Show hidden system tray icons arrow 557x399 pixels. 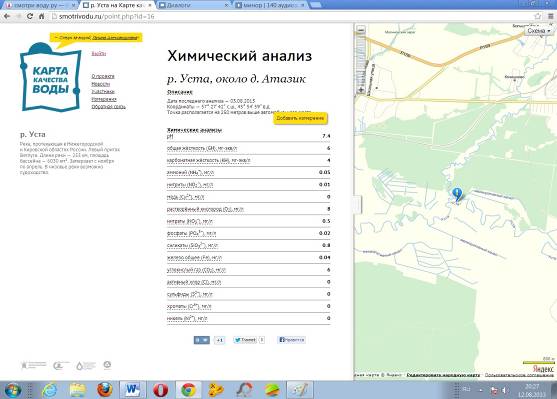[481, 390]
